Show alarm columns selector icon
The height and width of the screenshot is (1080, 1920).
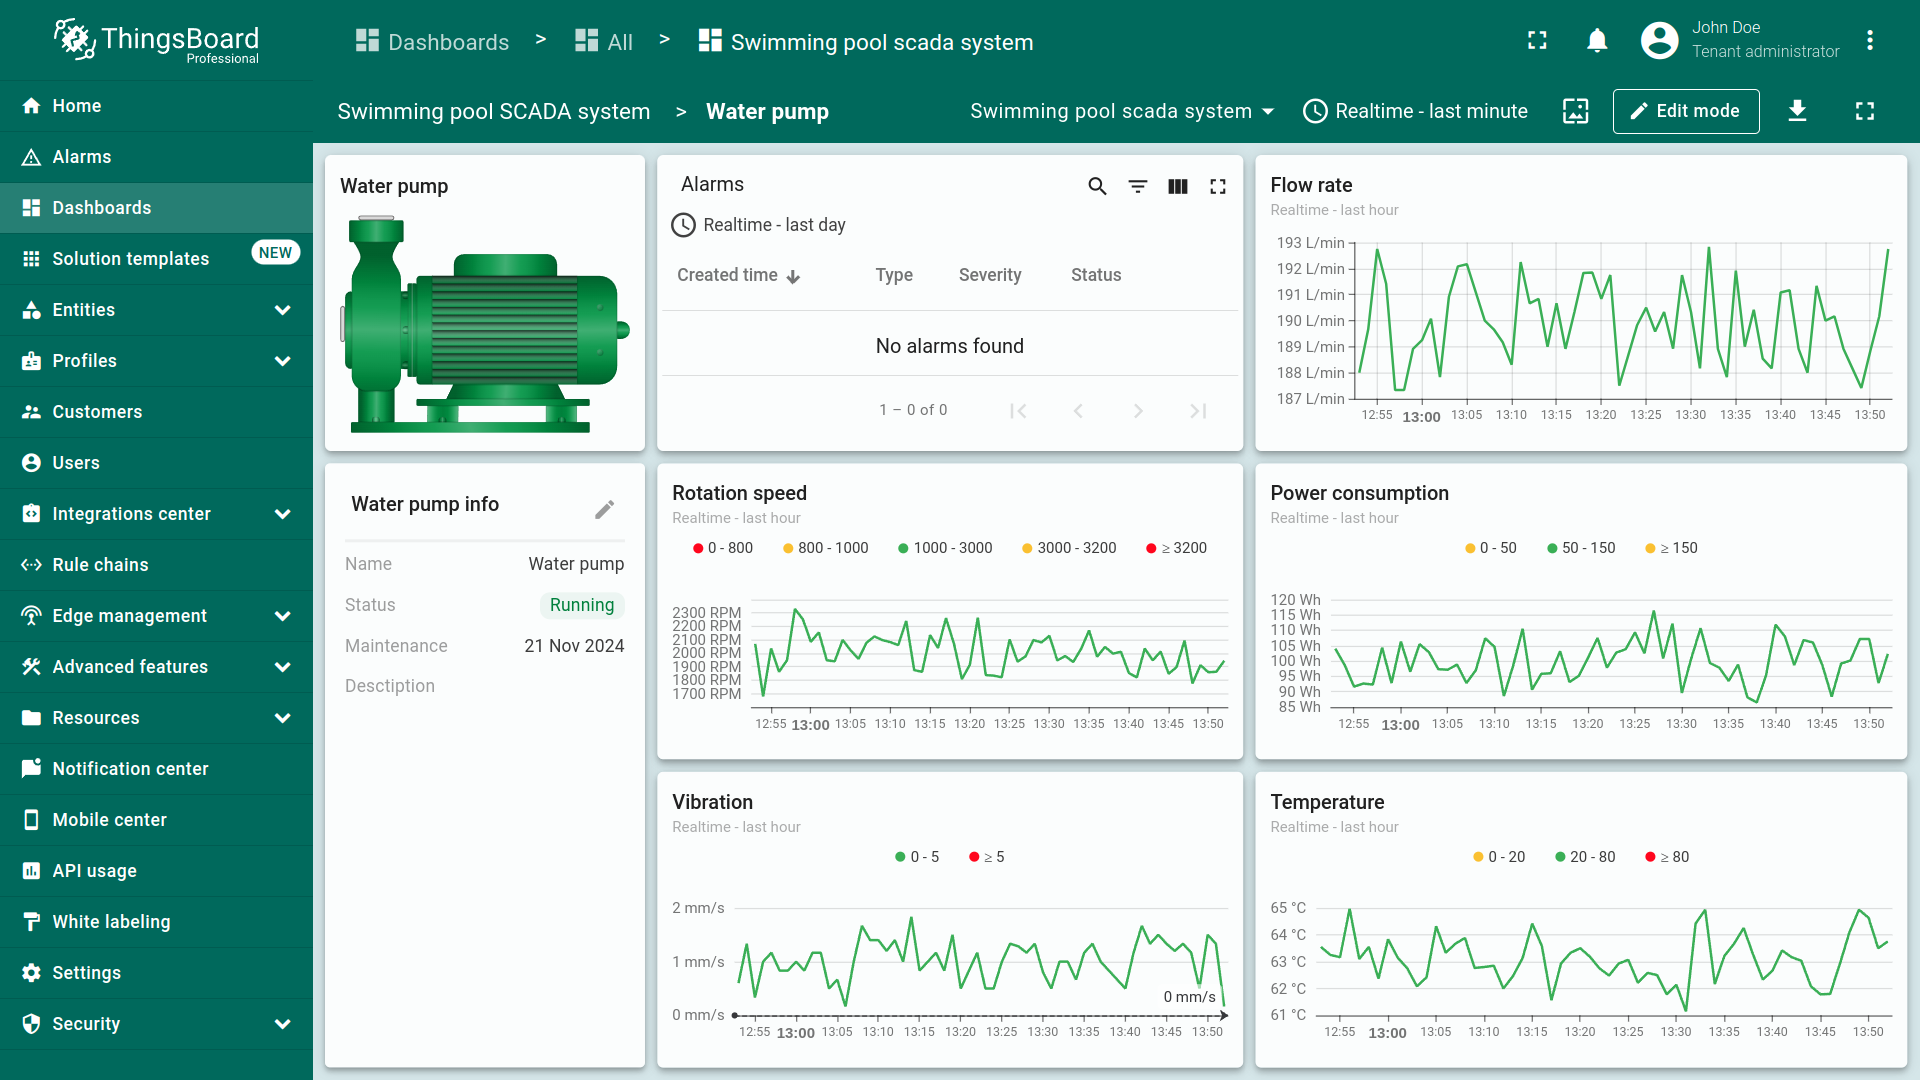[x=1177, y=186]
